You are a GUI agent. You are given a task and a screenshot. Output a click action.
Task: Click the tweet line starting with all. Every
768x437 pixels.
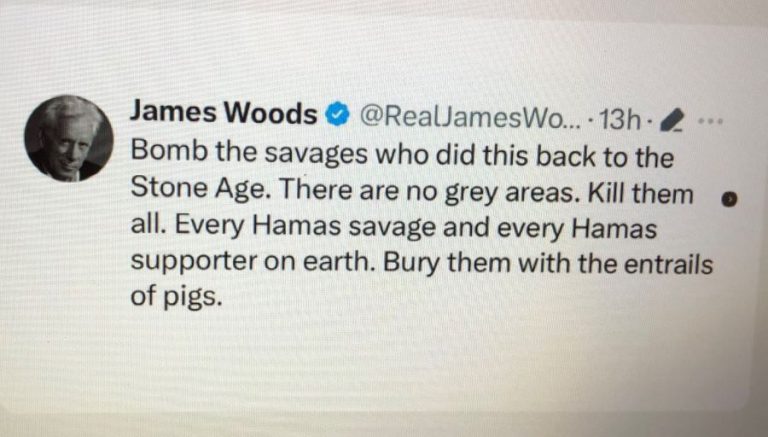pos(393,227)
